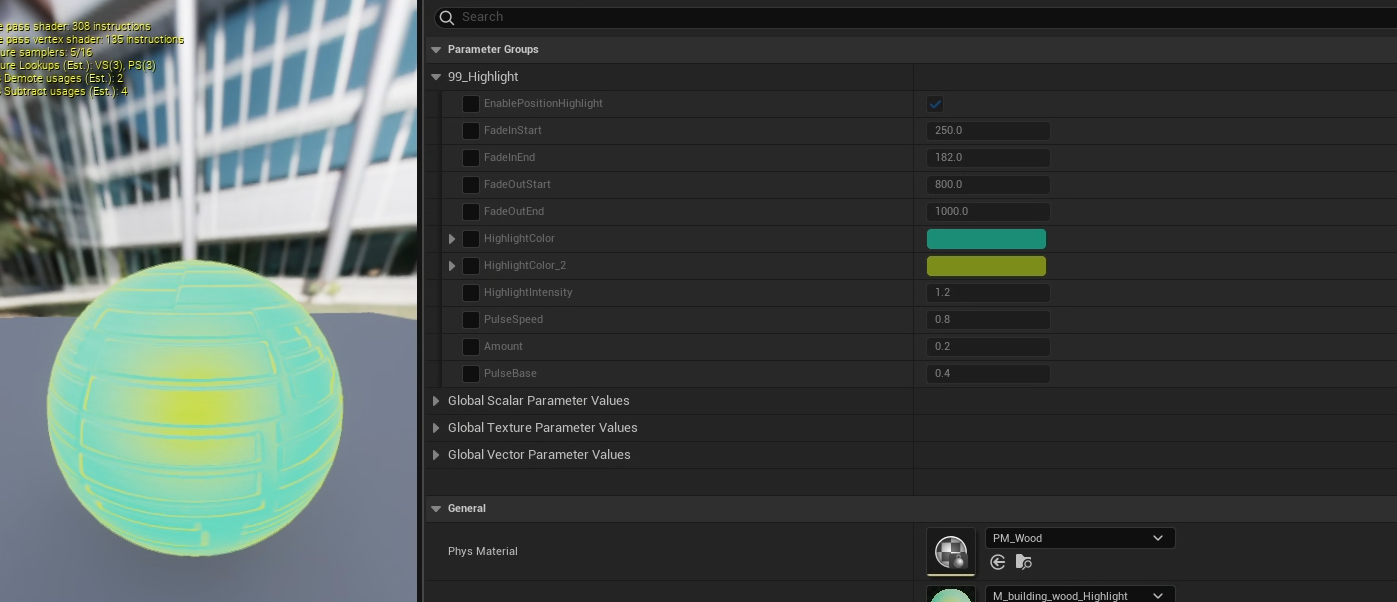
Task: Expand the HighlightColor_2 parameter arrow
Action: [x=452, y=266]
